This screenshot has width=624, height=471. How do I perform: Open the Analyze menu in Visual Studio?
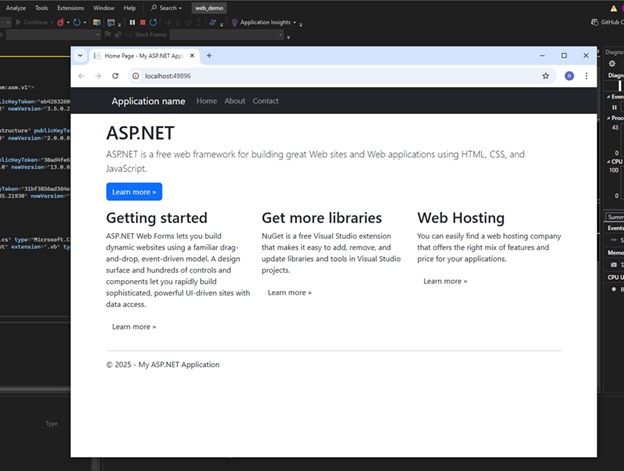16,8
